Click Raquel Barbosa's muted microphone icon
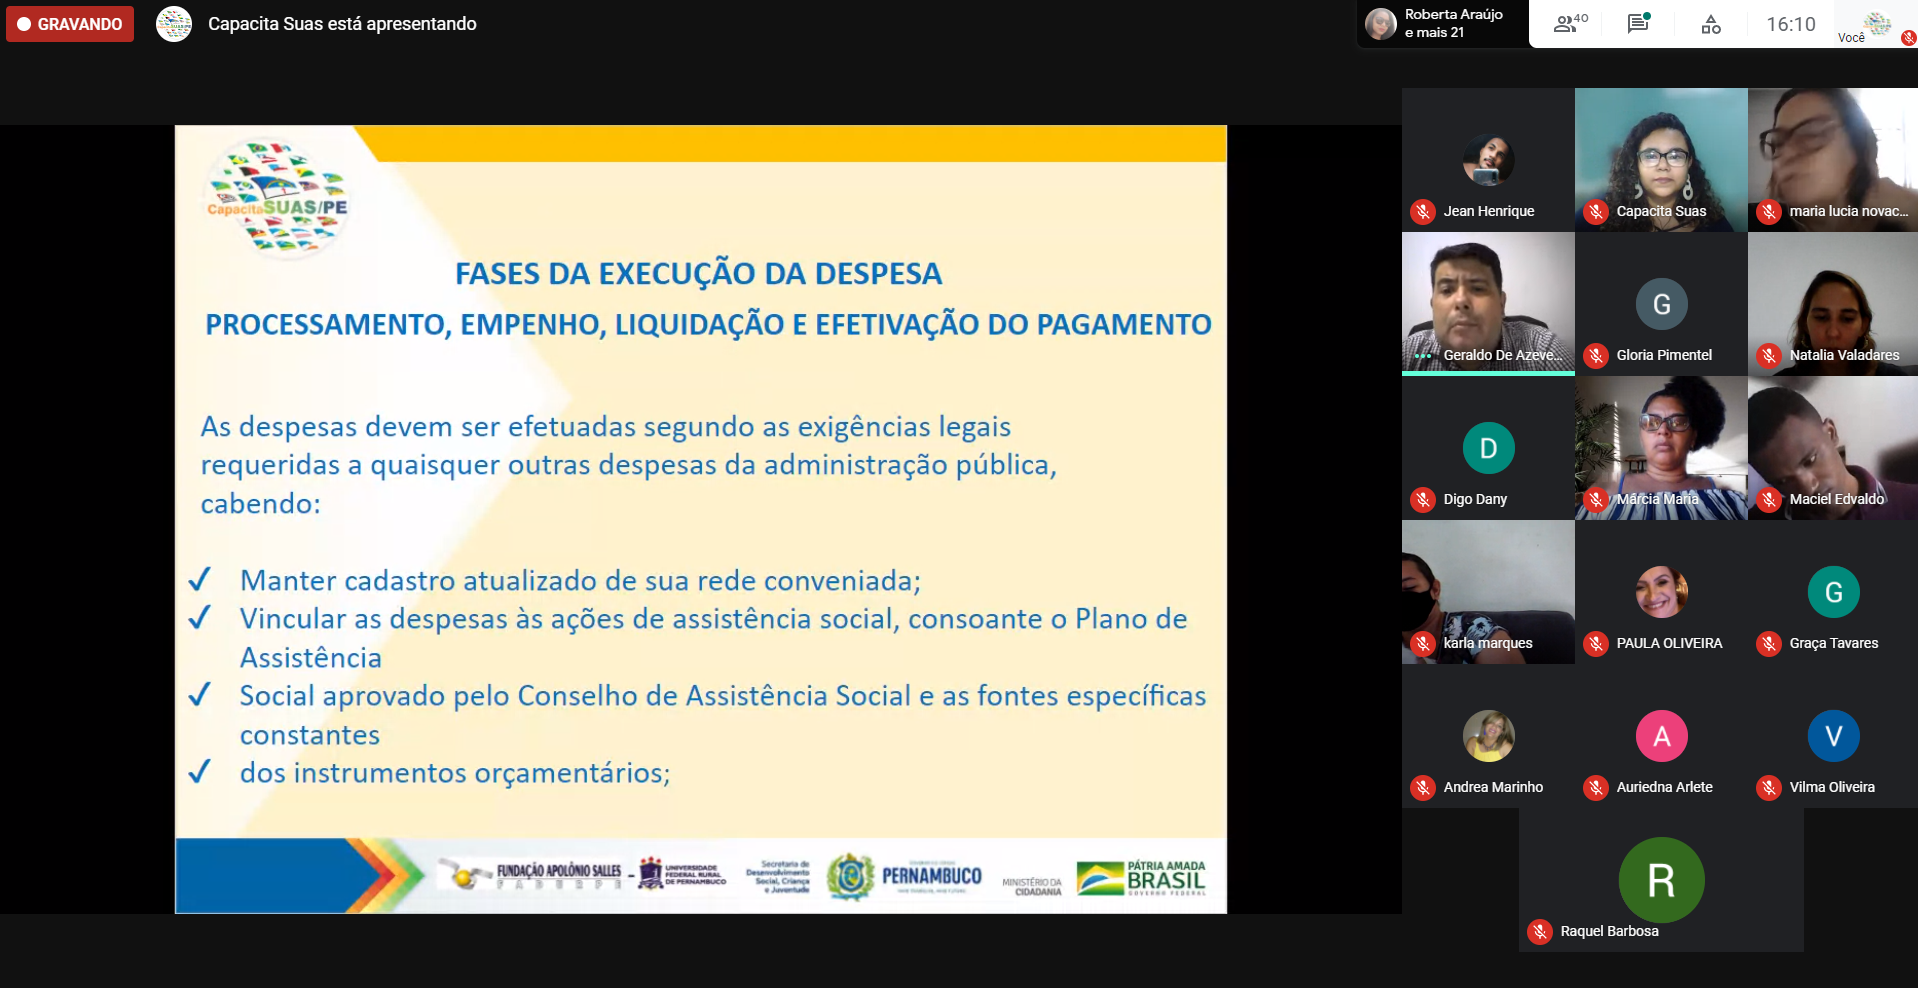 (1540, 932)
